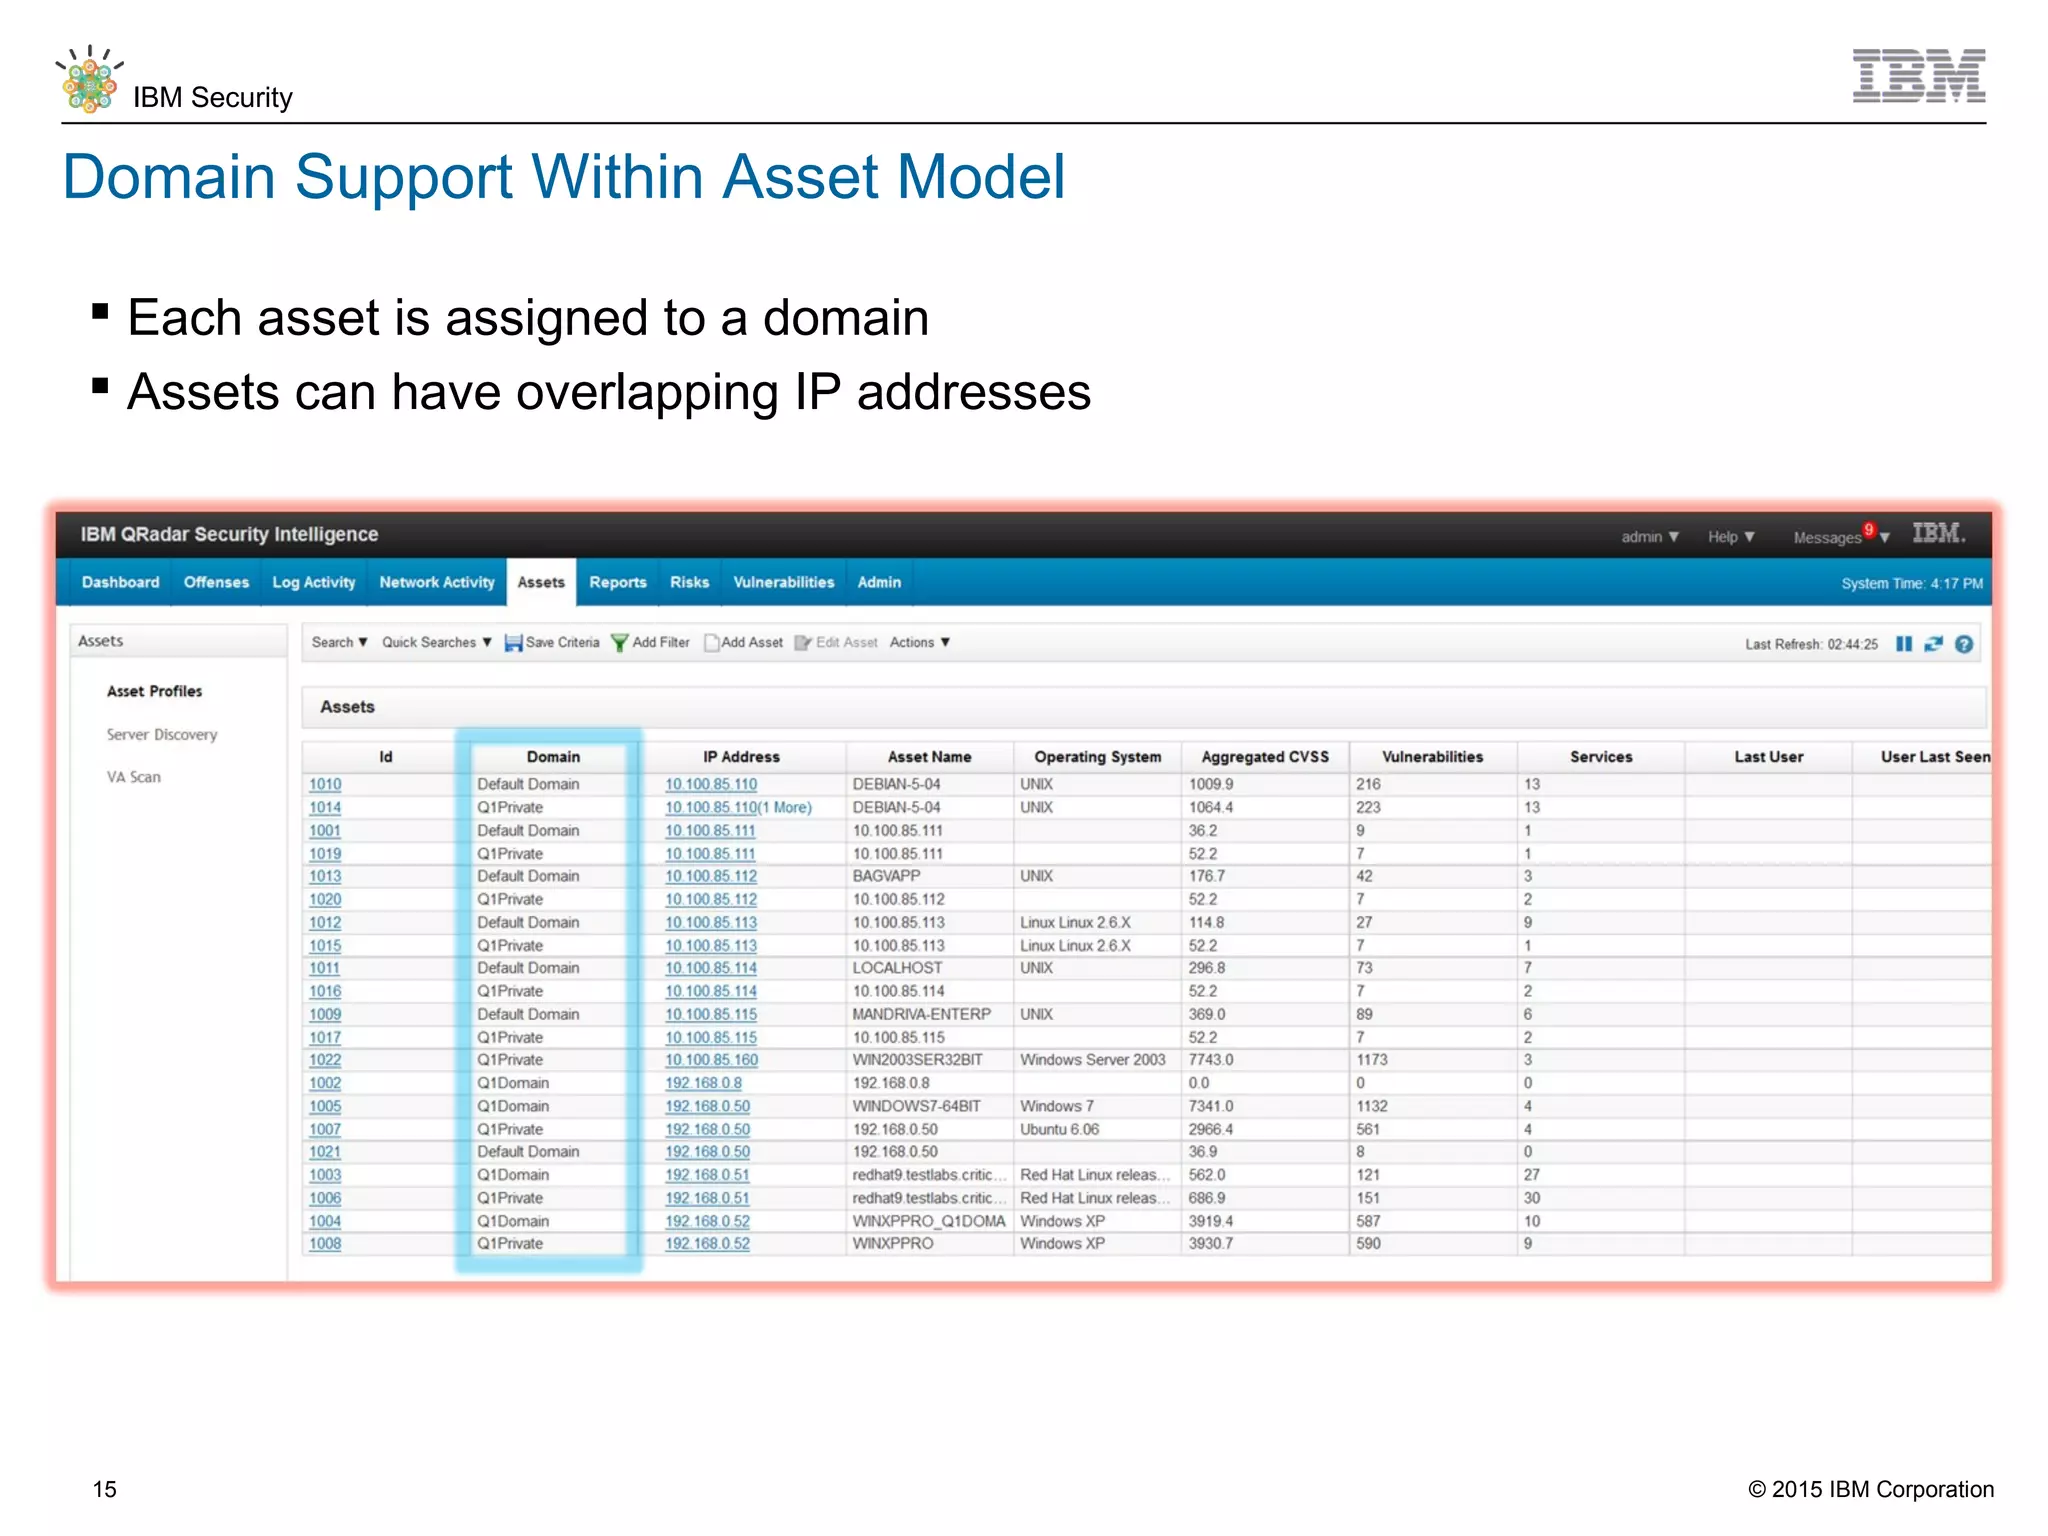Screen dimensions: 2048x1536
Task: Select Asset Profiles in the sidebar
Action: (x=155, y=691)
